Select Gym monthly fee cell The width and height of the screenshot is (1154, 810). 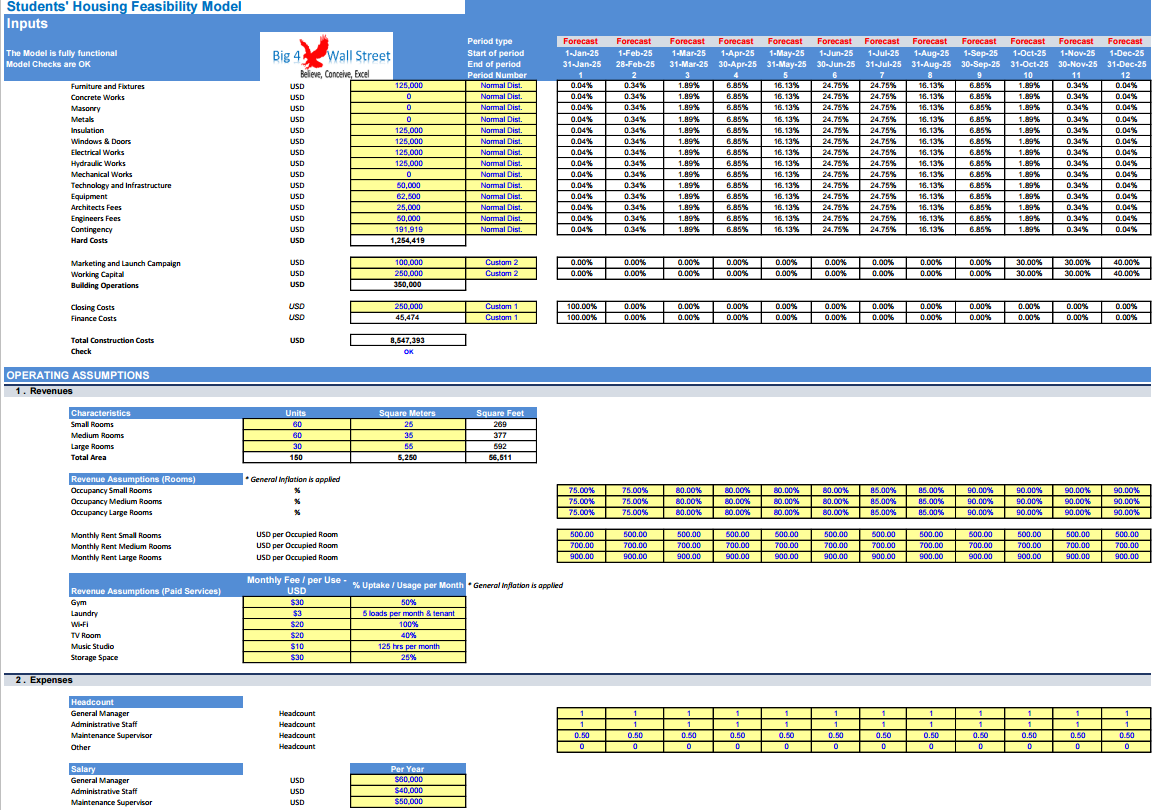click(297, 603)
